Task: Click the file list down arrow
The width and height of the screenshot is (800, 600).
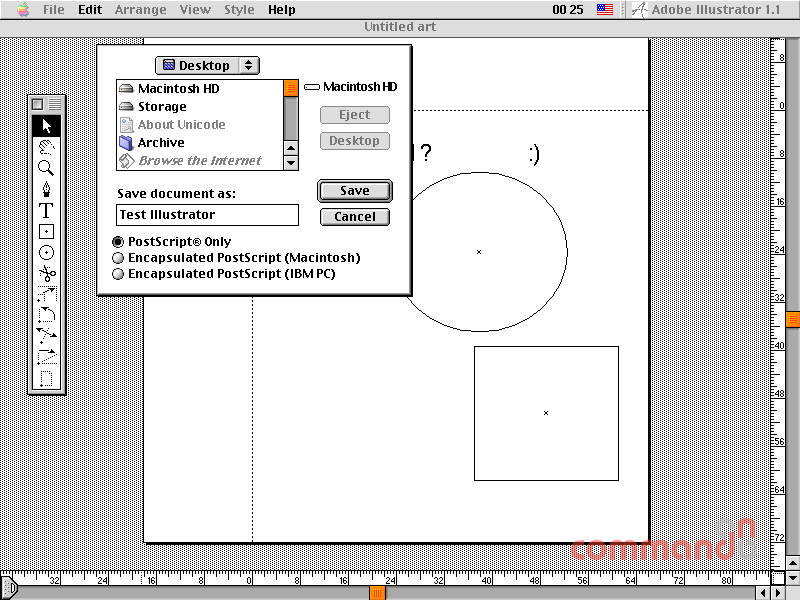Action: [x=291, y=163]
